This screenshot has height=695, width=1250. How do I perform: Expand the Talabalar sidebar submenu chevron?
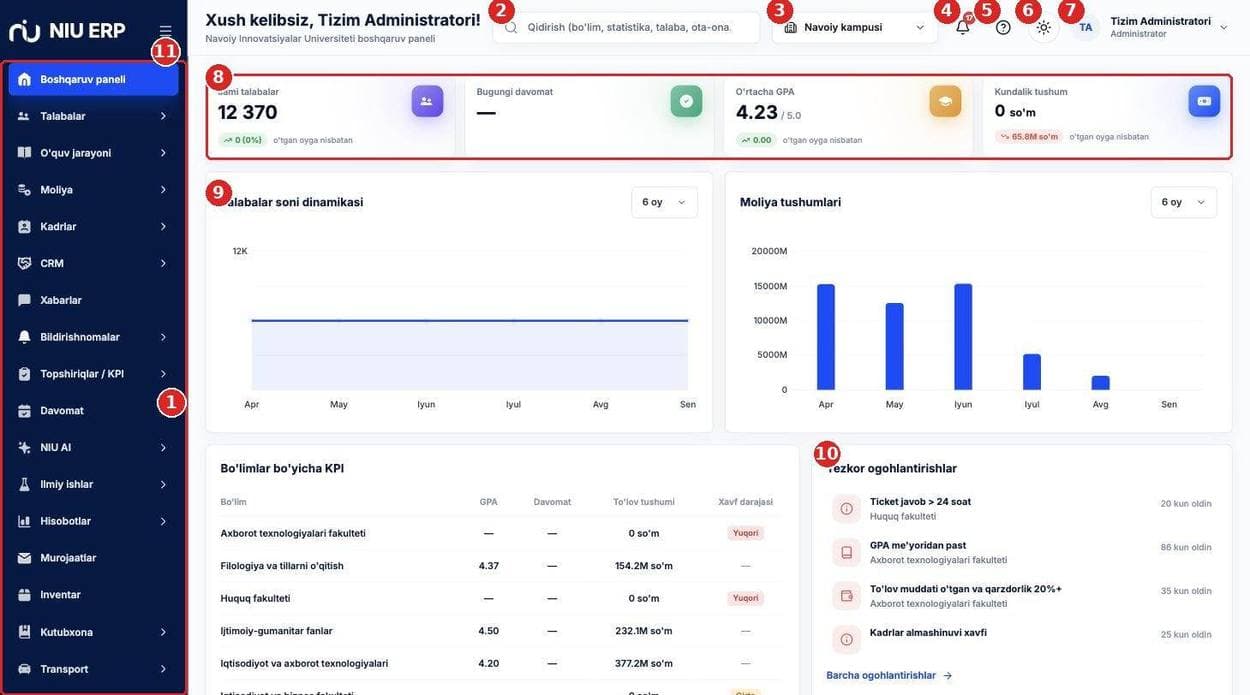(x=163, y=116)
